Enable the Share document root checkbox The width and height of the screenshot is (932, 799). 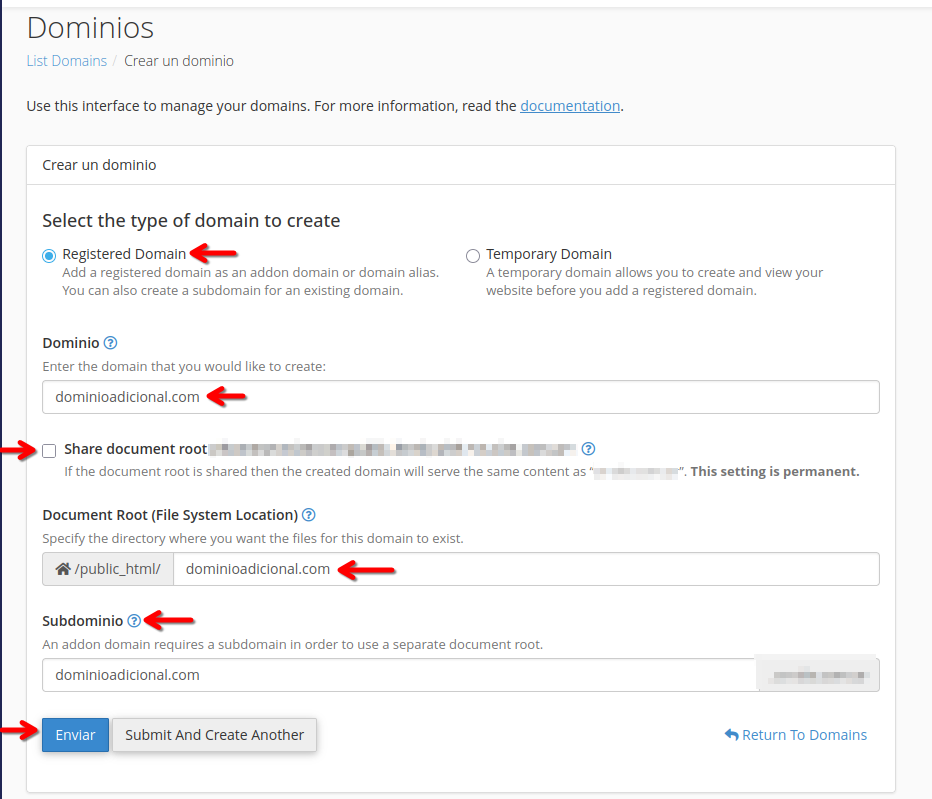tap(49, 451)
